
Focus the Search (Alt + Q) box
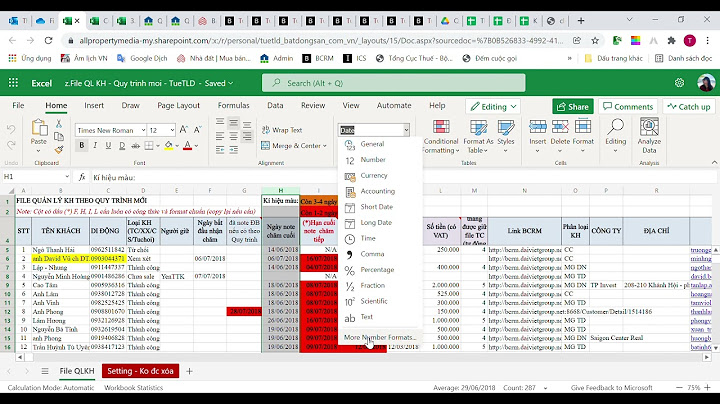click(x=394, y=83)
